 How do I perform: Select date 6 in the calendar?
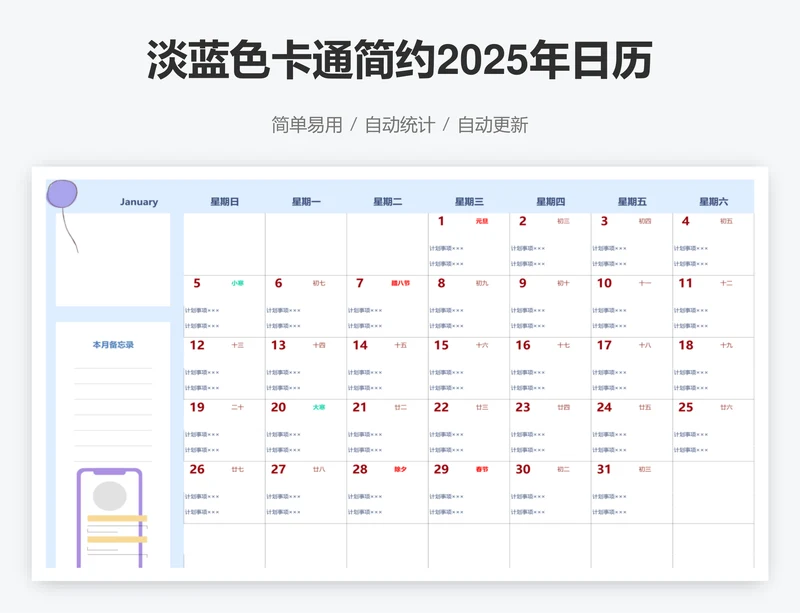coord(278,283)
